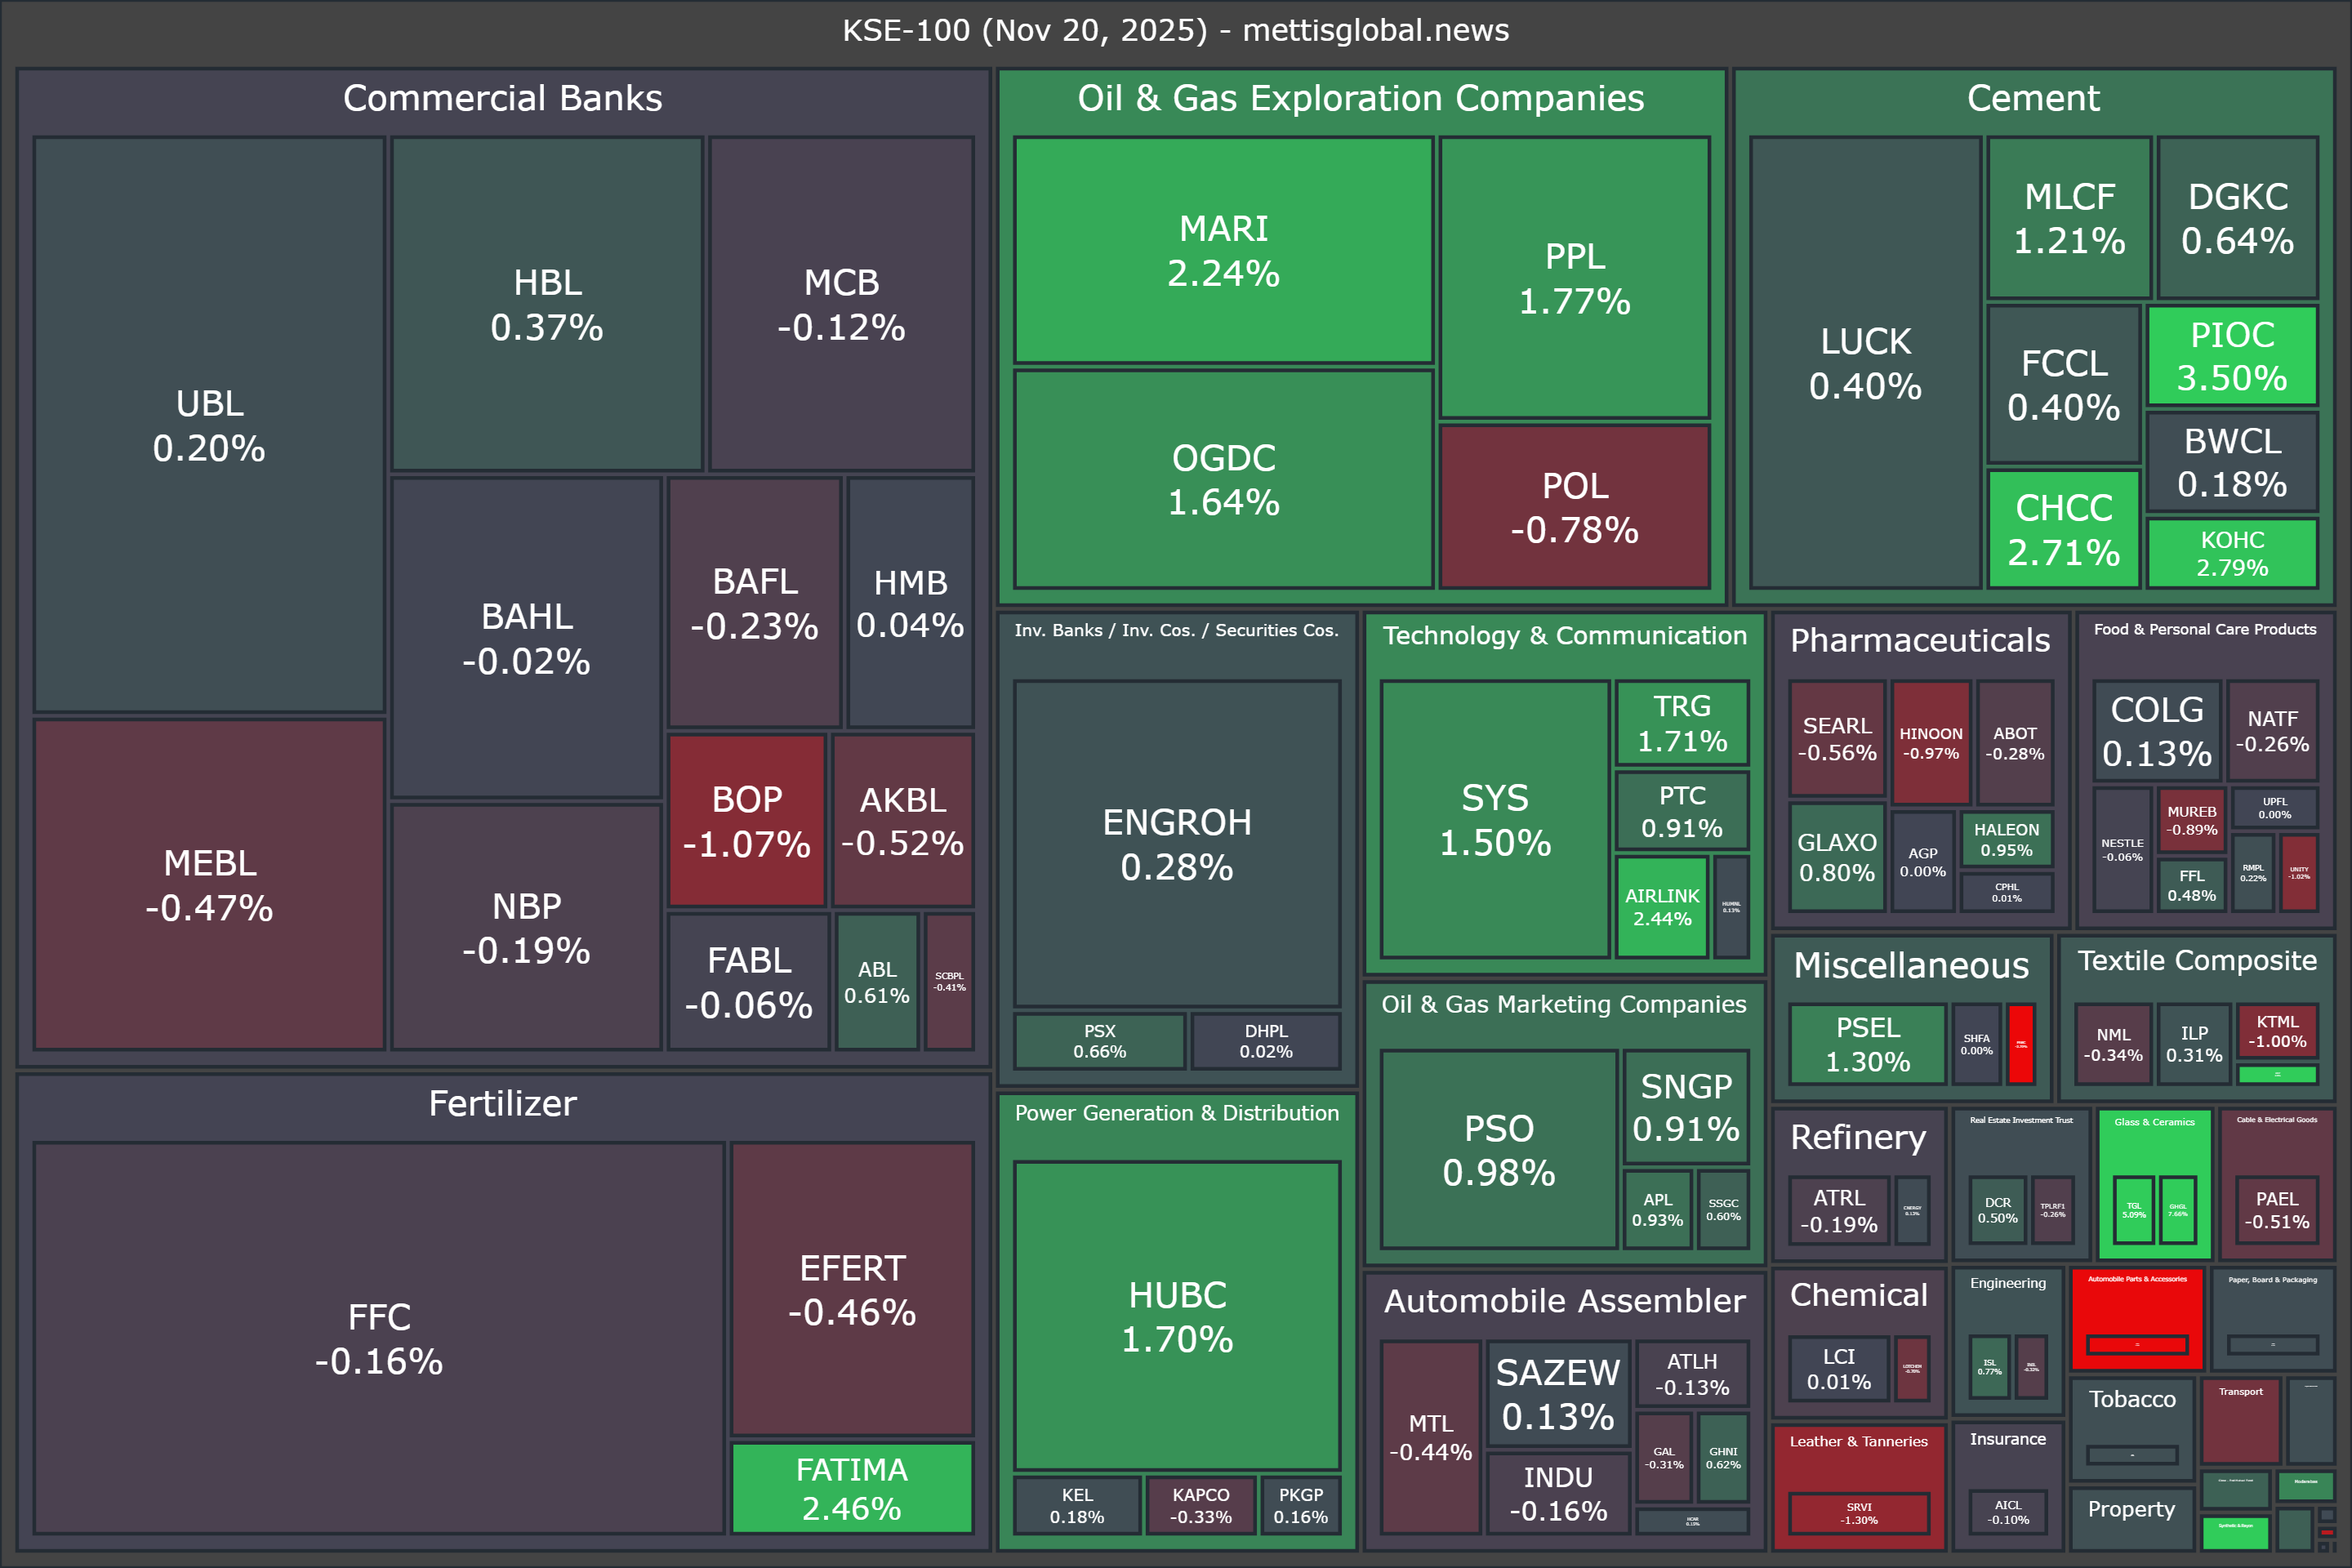Screen dimensions: 2352x1568
Task: Click the SRVI tile in Leather & Tanneries
Action: tap(1858, 1513)
